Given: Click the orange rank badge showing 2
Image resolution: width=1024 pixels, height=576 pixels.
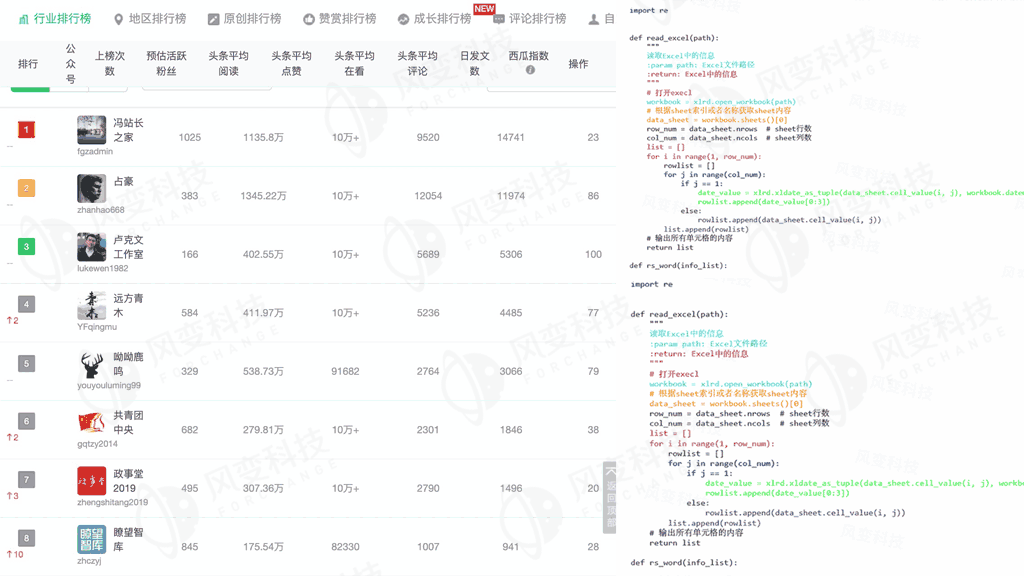Looking at the screenshot, I should click(25, 186).
